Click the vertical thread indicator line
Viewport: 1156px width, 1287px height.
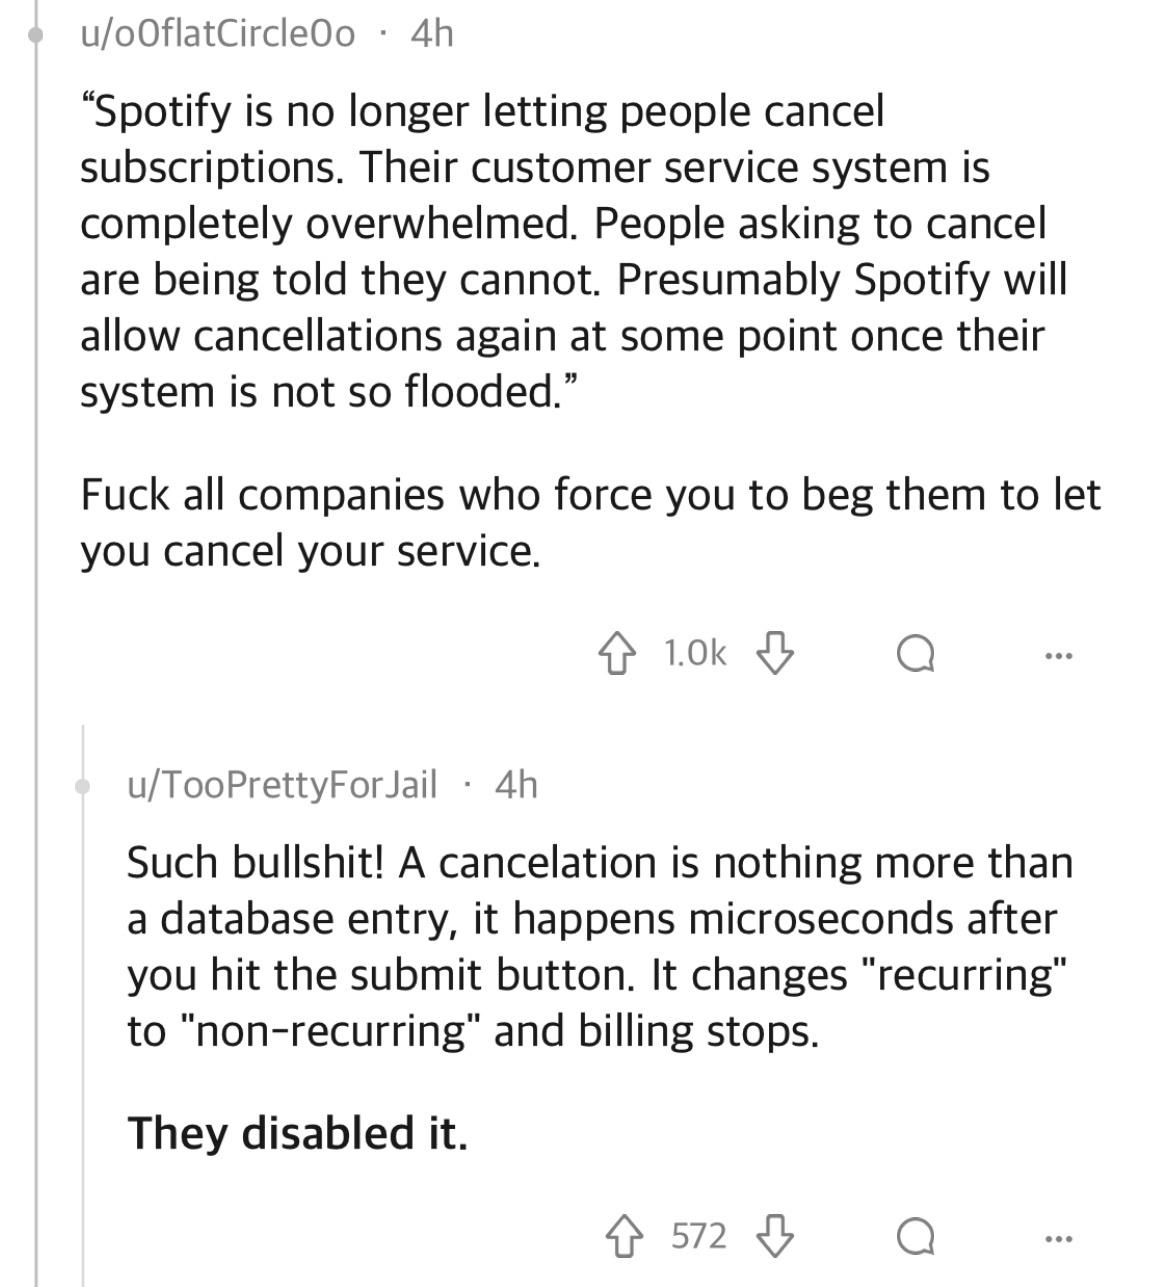click(x=35, y=400)
